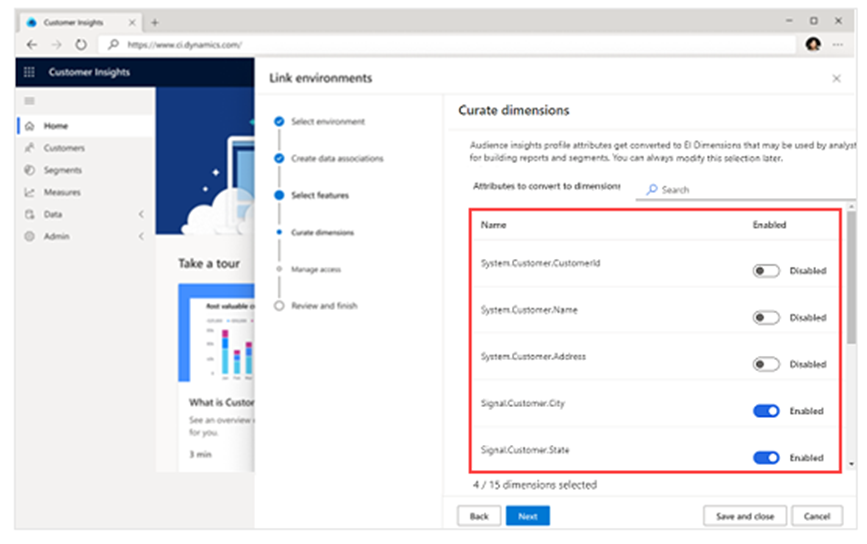The image size is (867, 544).
Task: Click the Signal.Customer.City row name
Action: [523, 403]
